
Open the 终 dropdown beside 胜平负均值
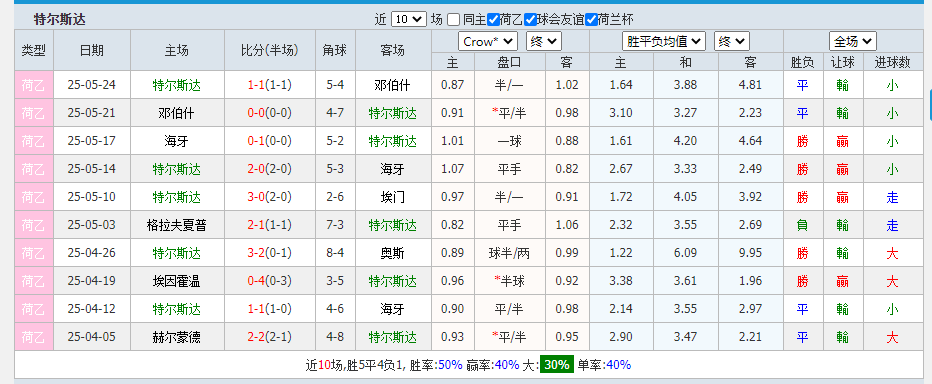pos(732,42)
